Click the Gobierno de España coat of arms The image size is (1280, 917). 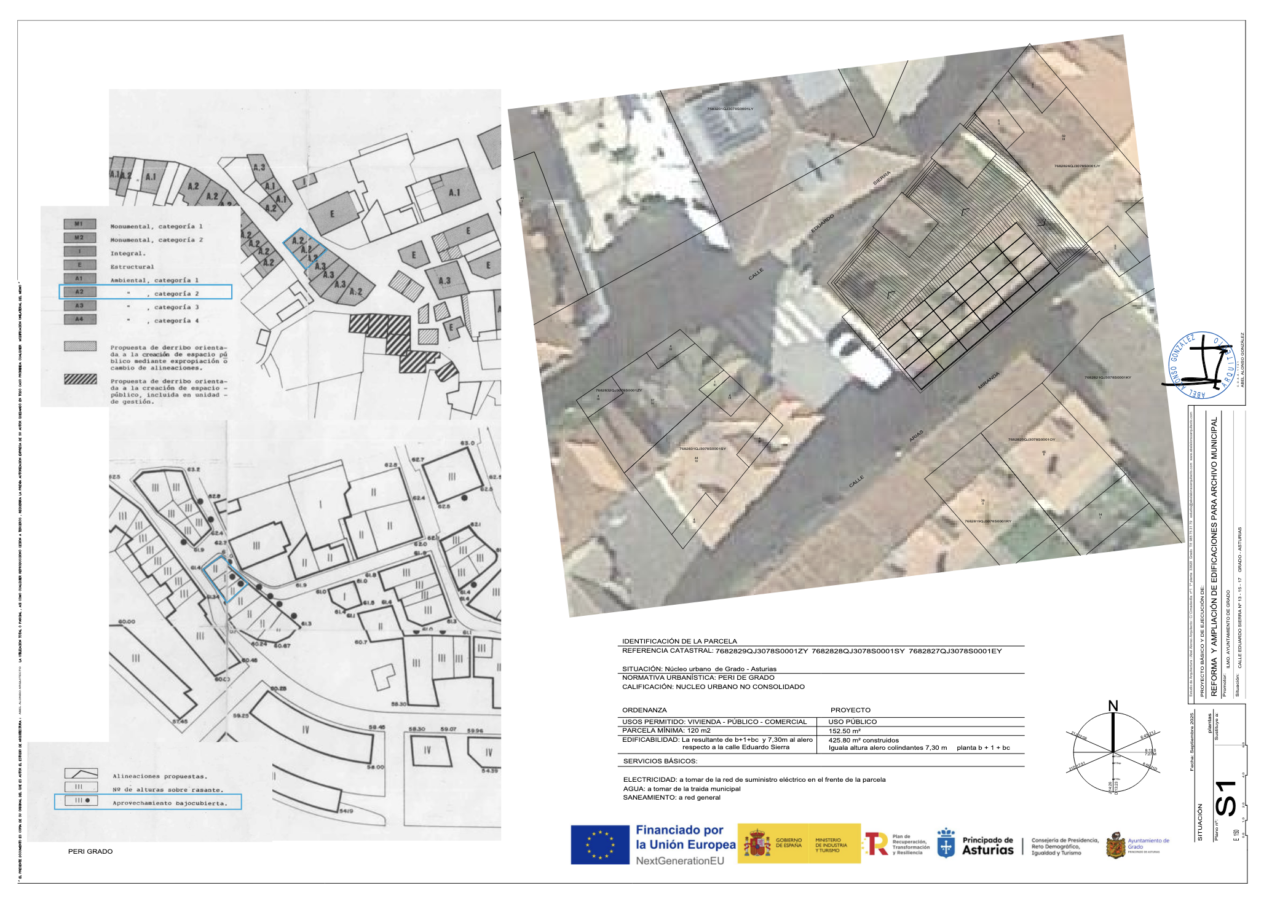(x=757, y=843)
